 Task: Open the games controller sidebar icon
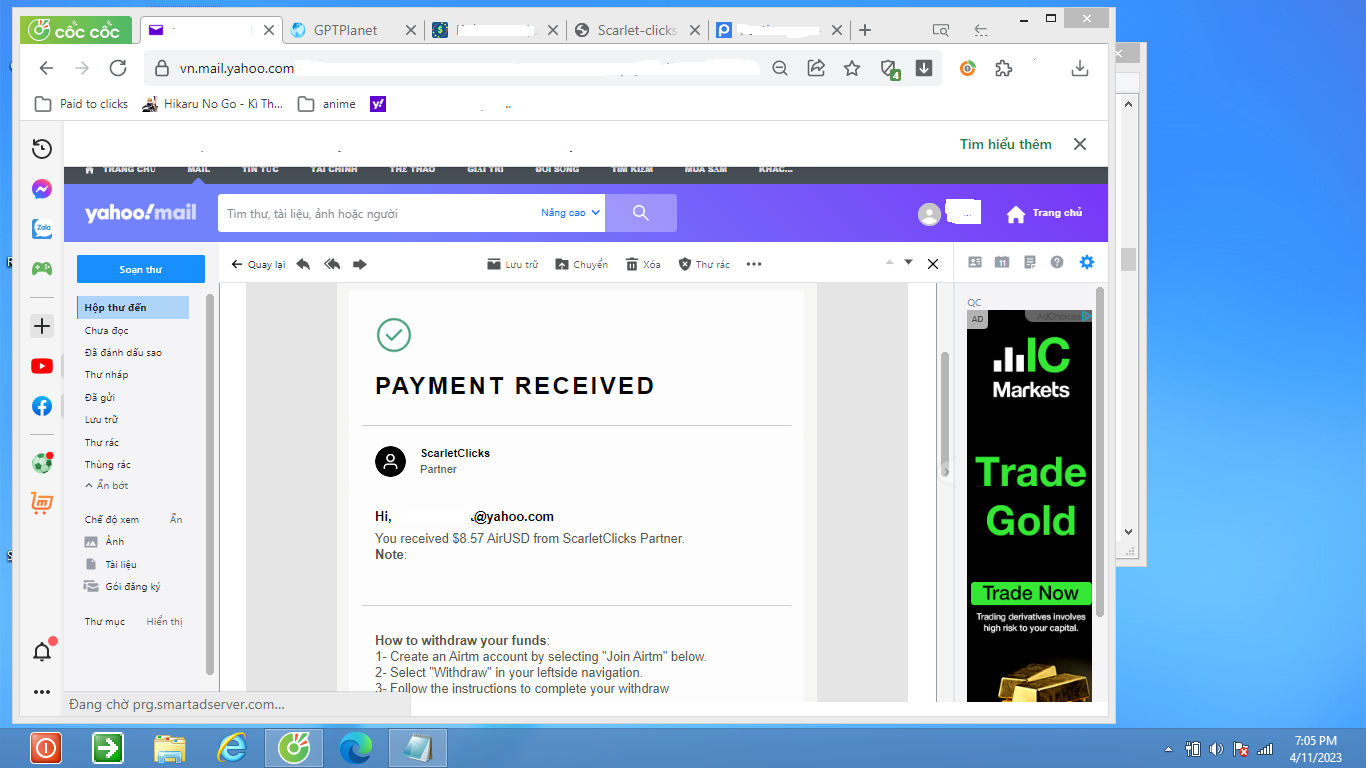pyautogui.click(x=42, y=268)
